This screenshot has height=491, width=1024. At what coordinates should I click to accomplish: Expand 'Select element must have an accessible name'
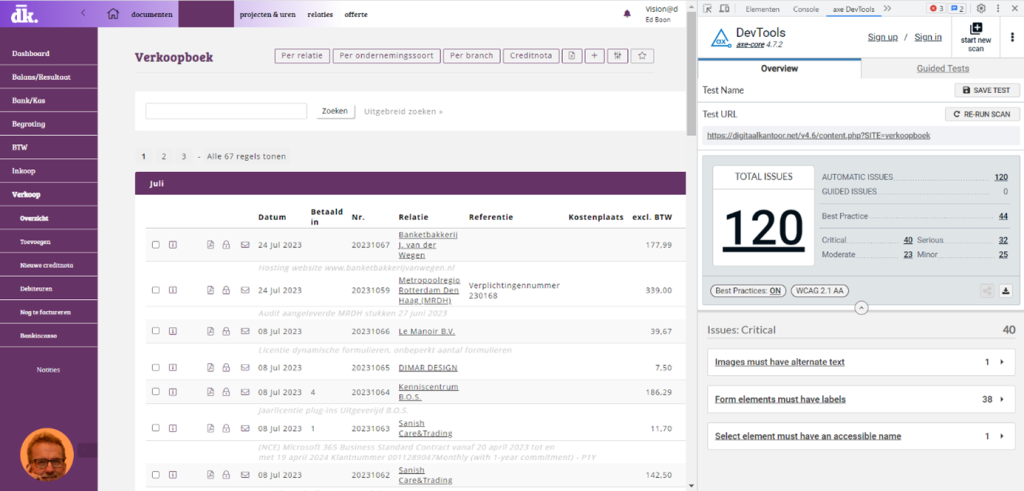pyautogui.click(x=1001, y=436)
